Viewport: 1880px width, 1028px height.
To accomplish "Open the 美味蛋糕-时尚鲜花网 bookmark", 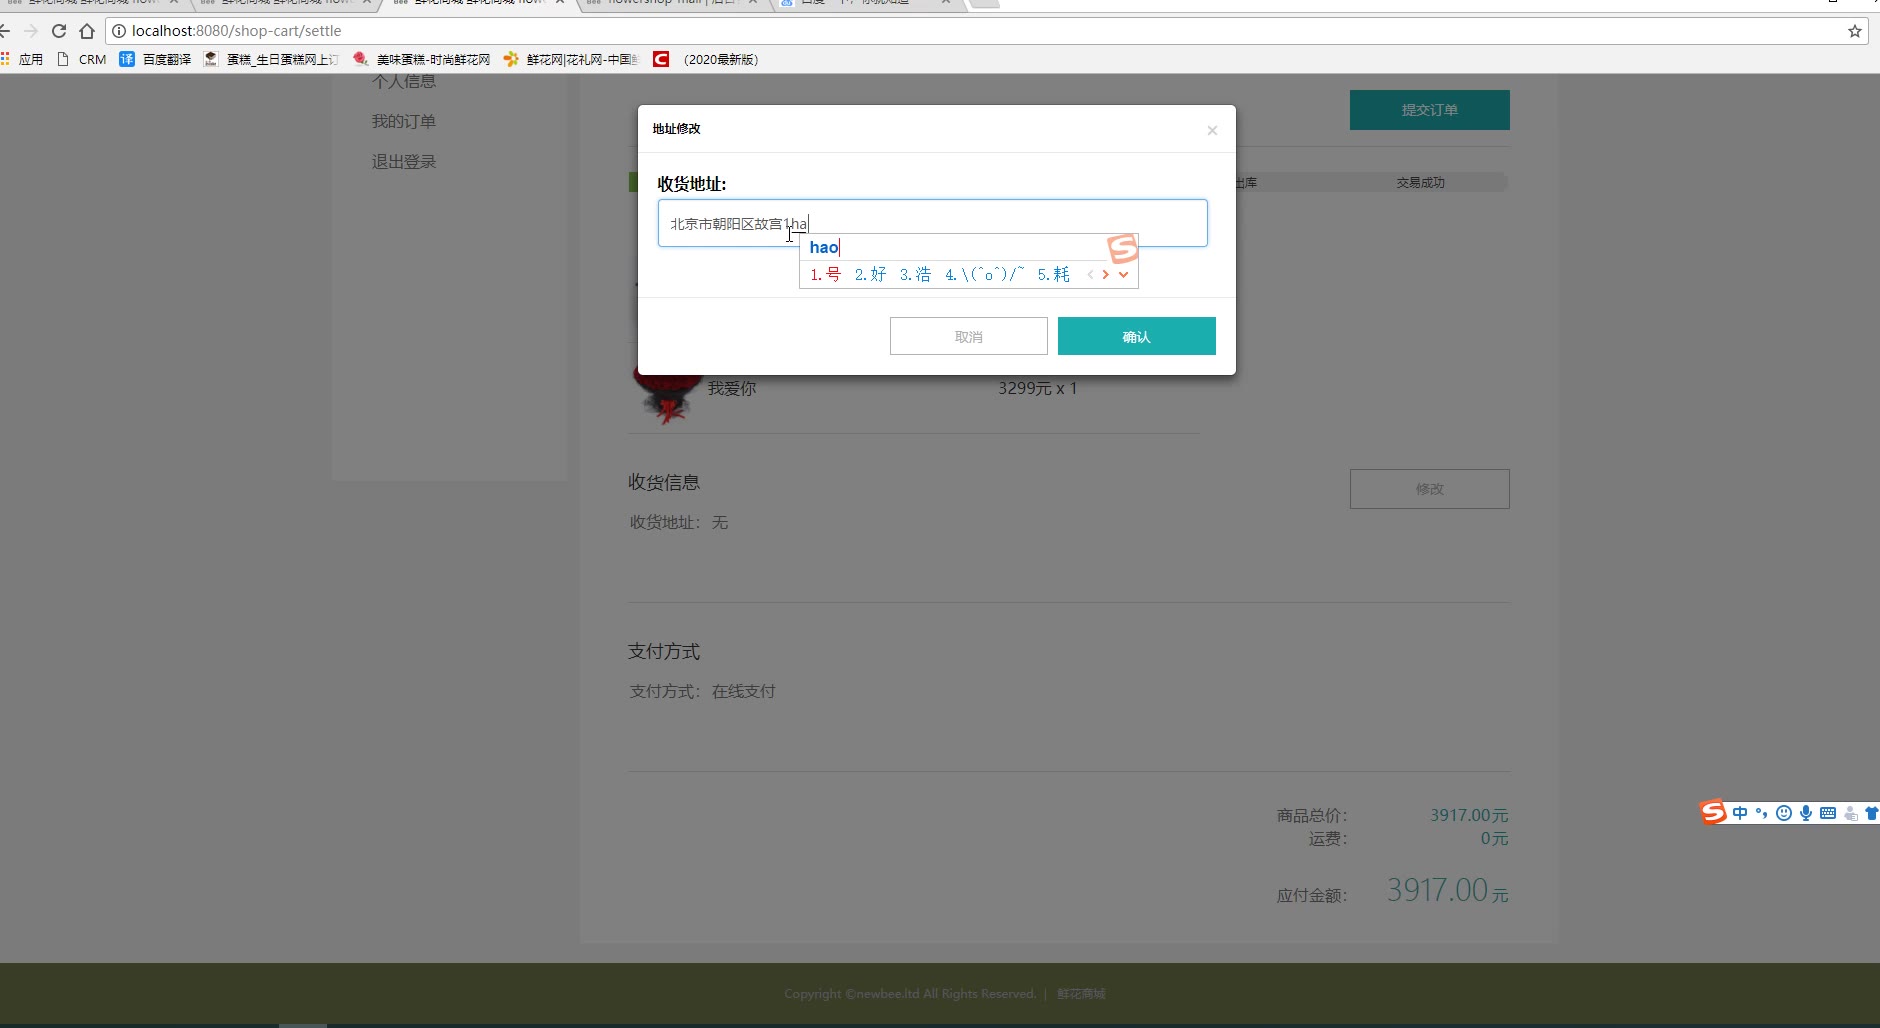I will click(421, 59).
